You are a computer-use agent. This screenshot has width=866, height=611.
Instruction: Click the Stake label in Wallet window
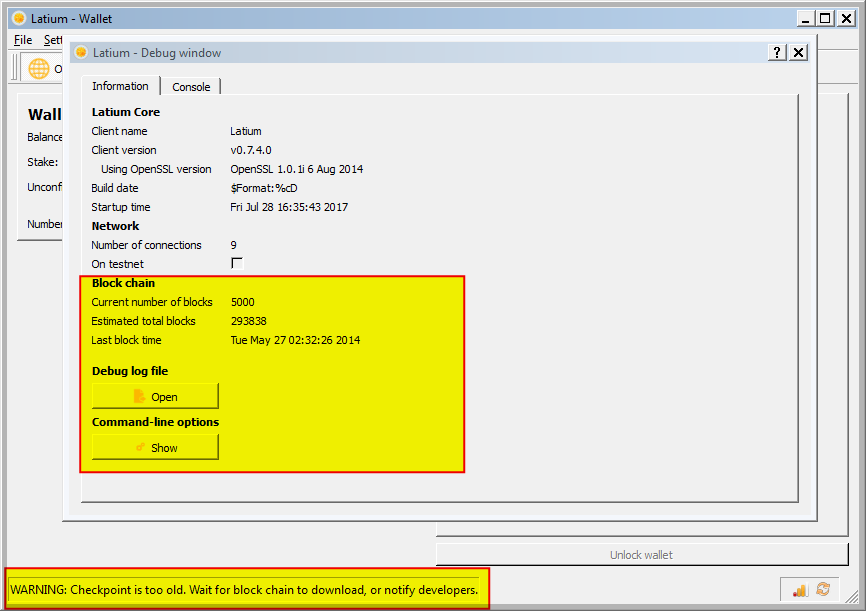click(43, 162)
